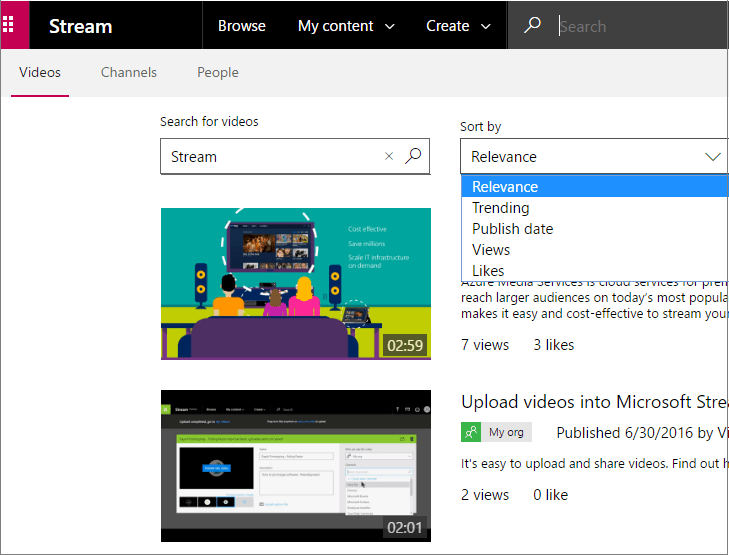Collapse the Sort by Relevance combo box

(594, 156)
